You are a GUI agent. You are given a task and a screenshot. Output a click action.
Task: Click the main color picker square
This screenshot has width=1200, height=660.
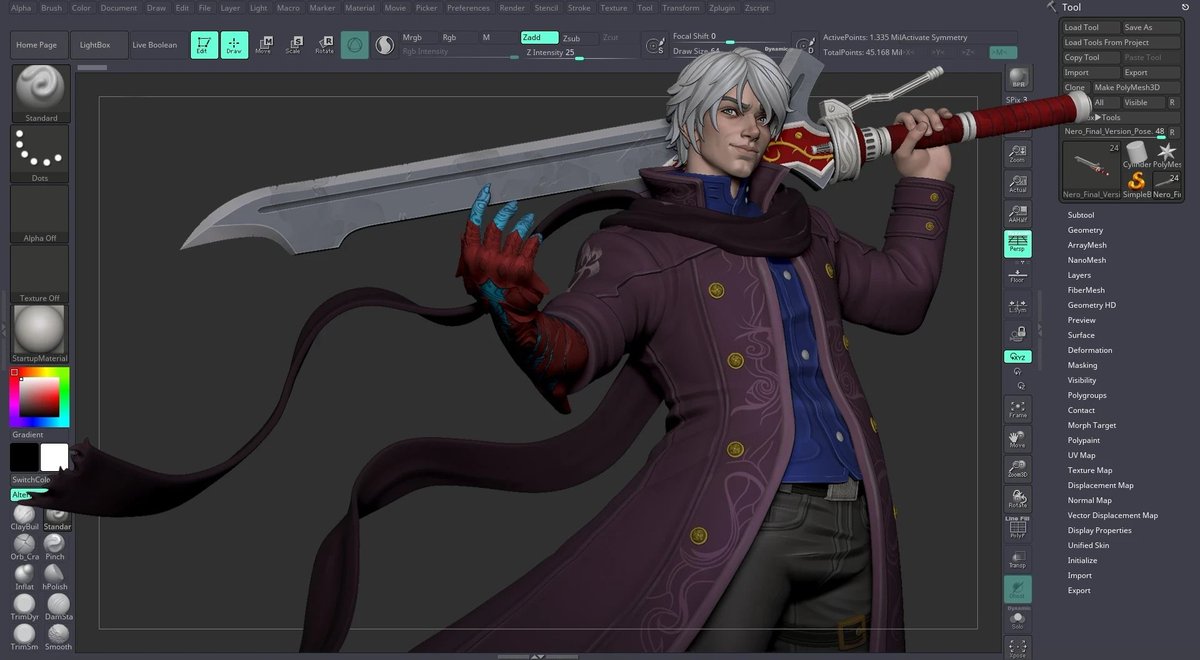pos(41,397)
